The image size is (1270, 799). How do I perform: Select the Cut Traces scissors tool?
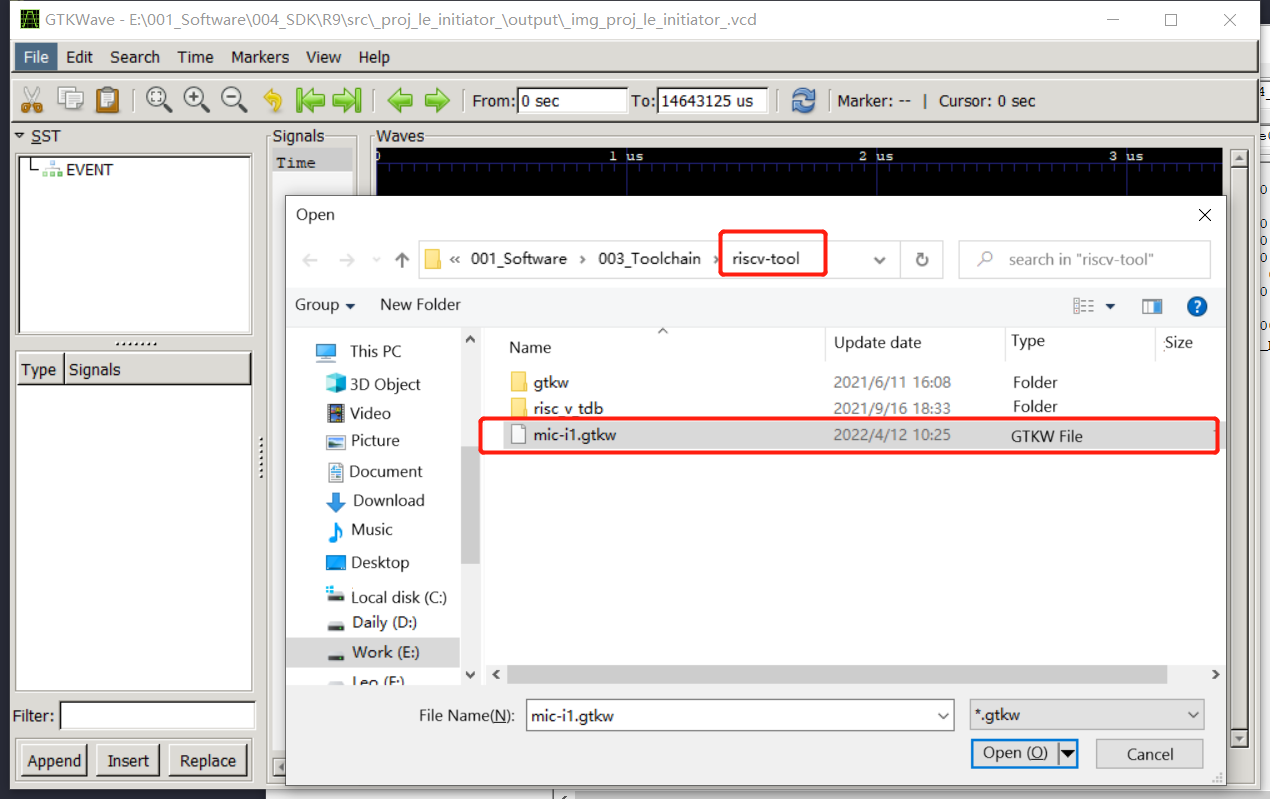click(31, 100)
